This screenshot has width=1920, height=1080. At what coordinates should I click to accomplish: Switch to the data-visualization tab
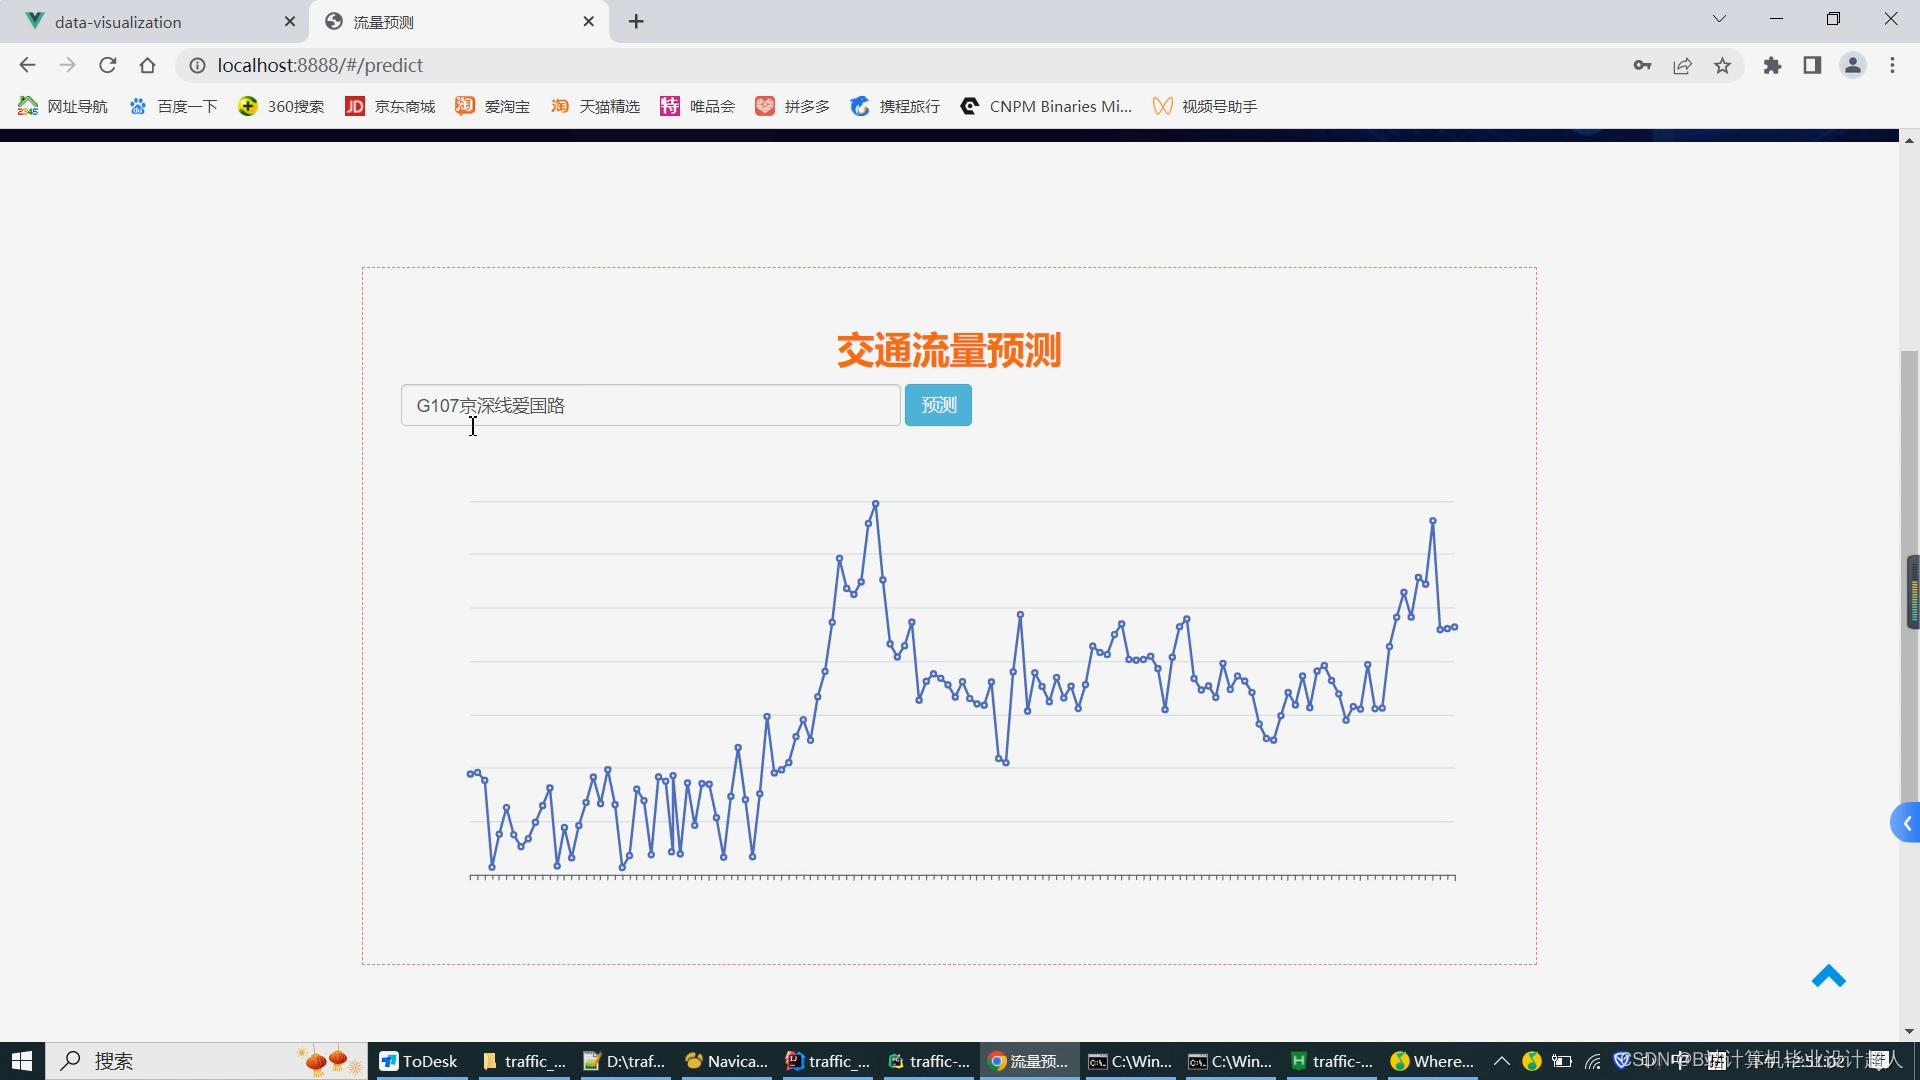pyautogui.click(x=118, y=22)
